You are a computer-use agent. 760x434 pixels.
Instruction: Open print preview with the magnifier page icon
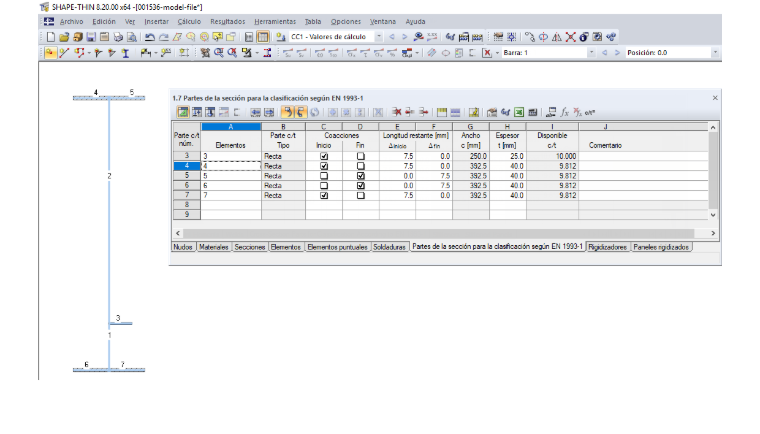131,37
